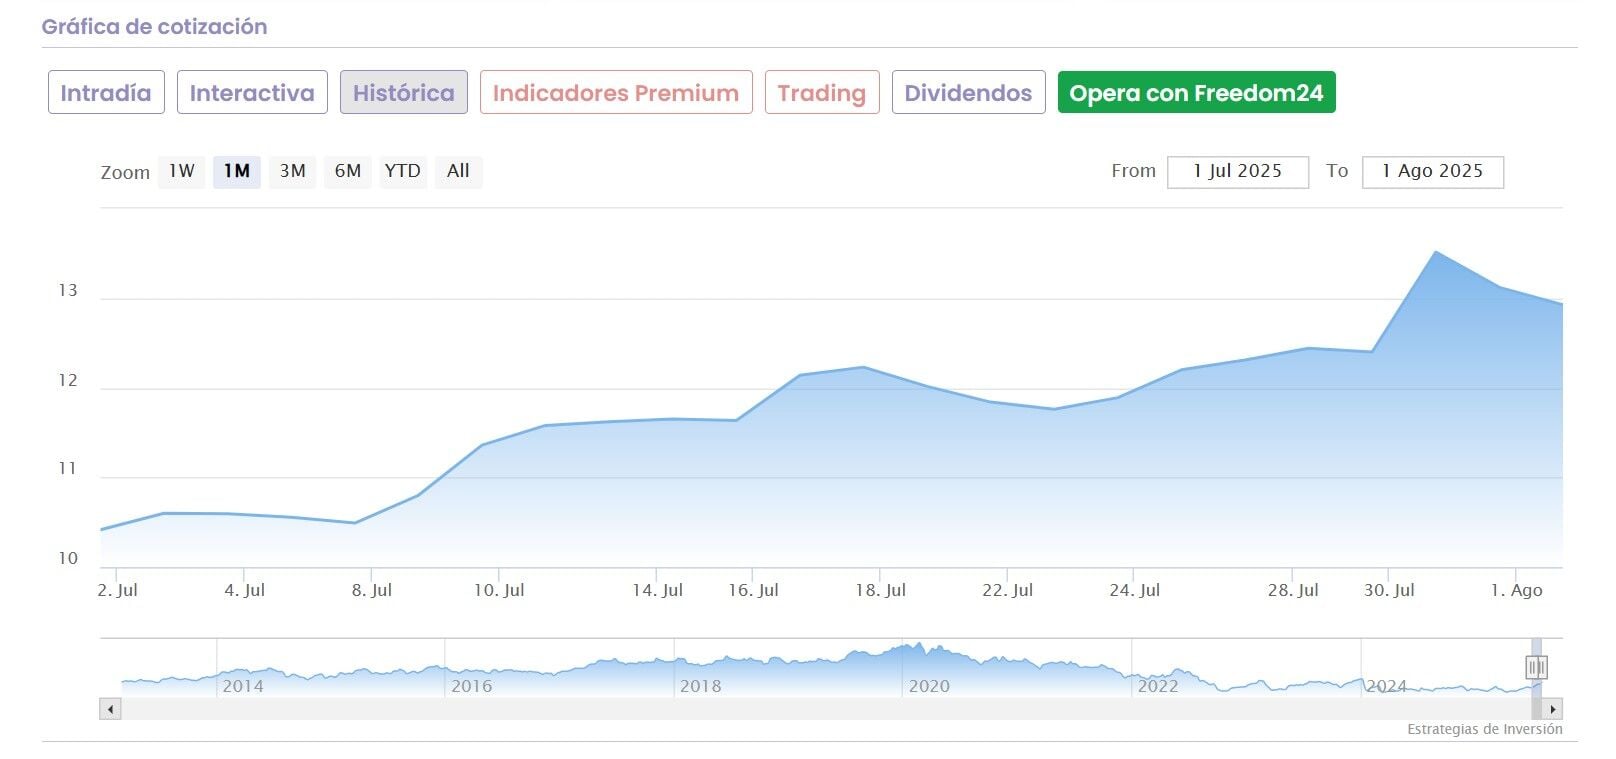The height and width of the screenshot is (759, 1616).
Task: Set zoom to YTD
Action: (x=403, y=171)
